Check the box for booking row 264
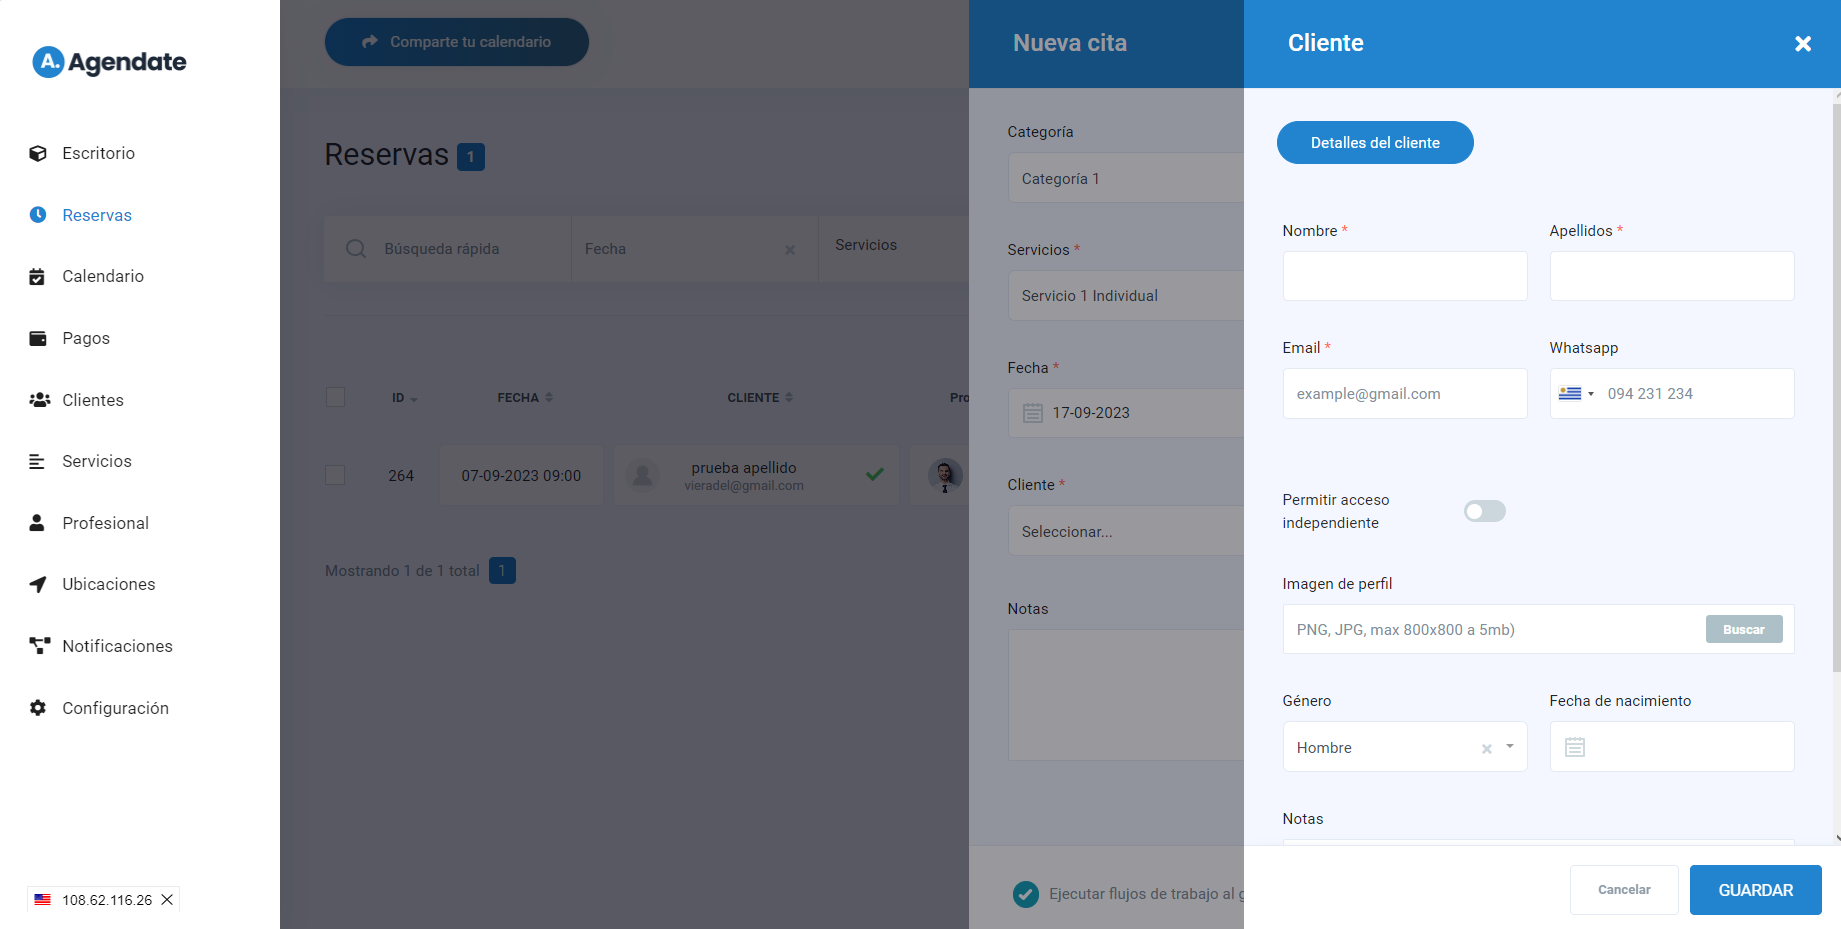This screenshot has width=1841, height=929. (336, 475)
